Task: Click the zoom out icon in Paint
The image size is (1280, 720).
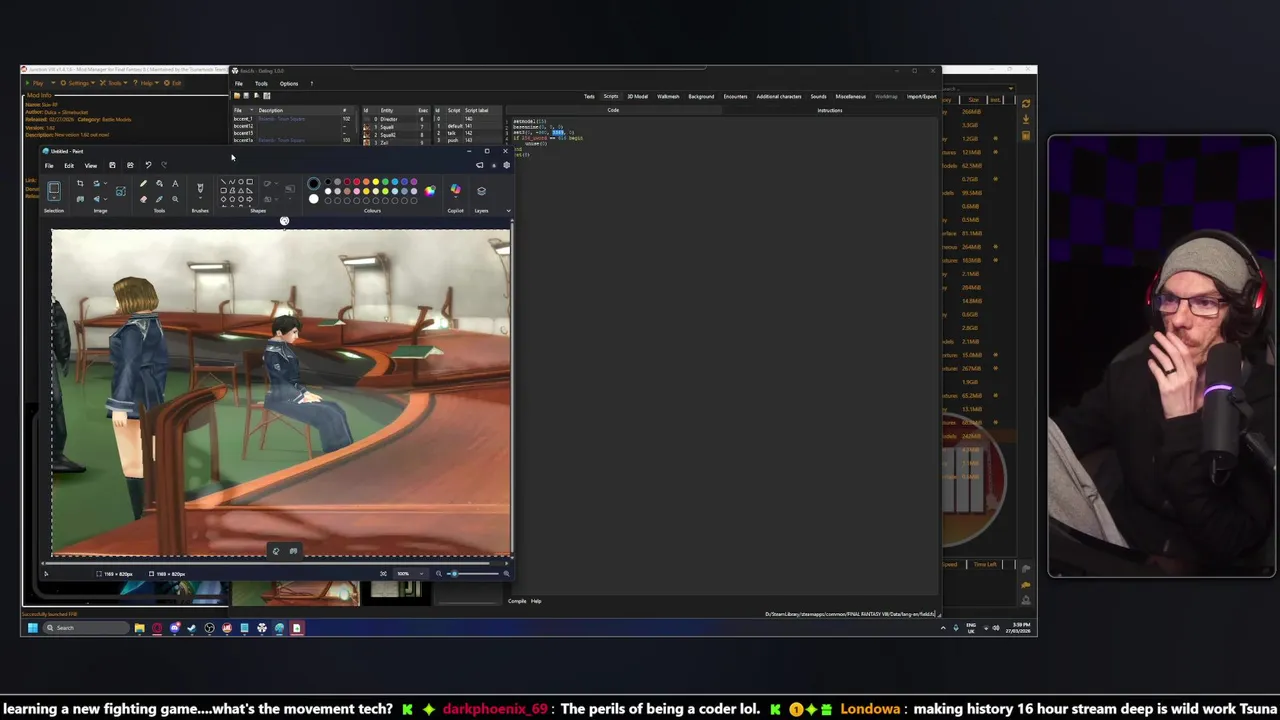Action: pos(439,574)
